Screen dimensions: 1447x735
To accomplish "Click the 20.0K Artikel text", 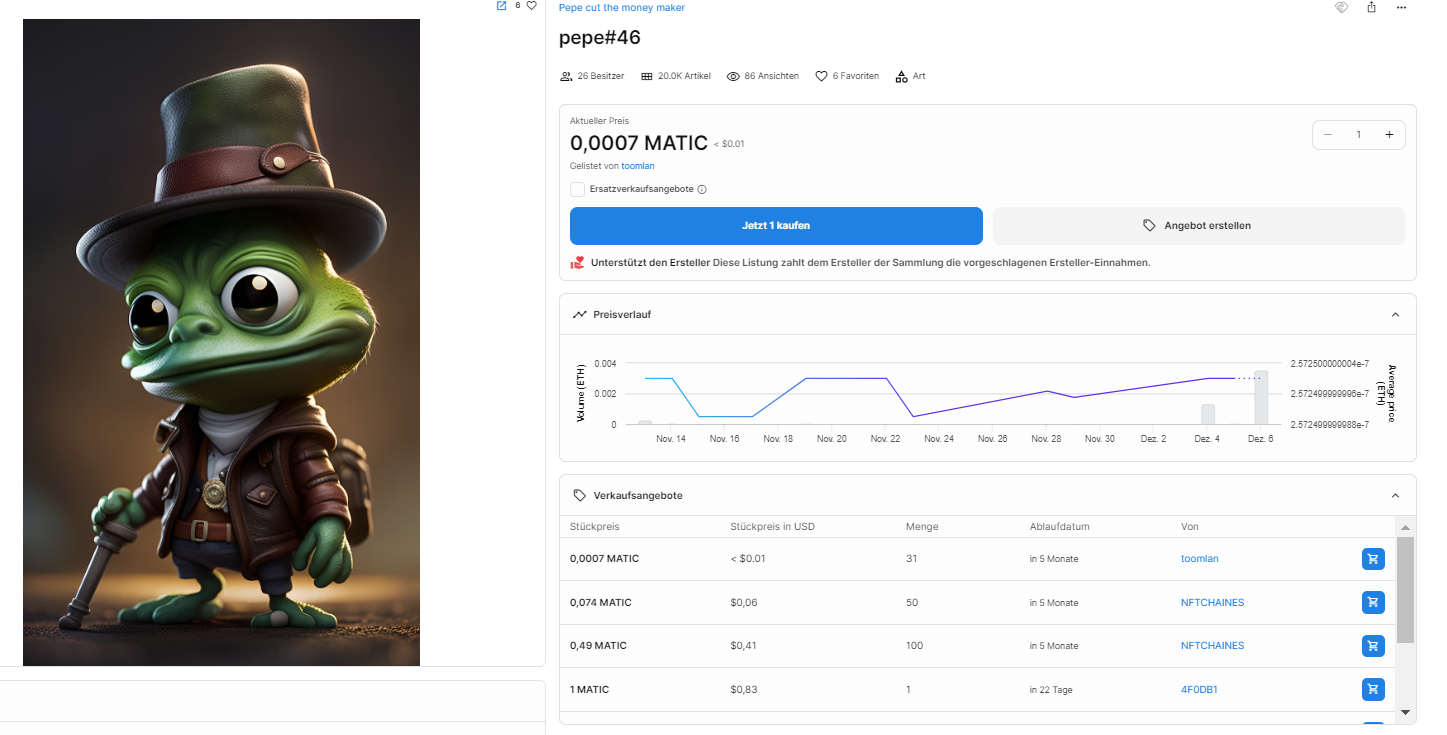I will [684, 76].
